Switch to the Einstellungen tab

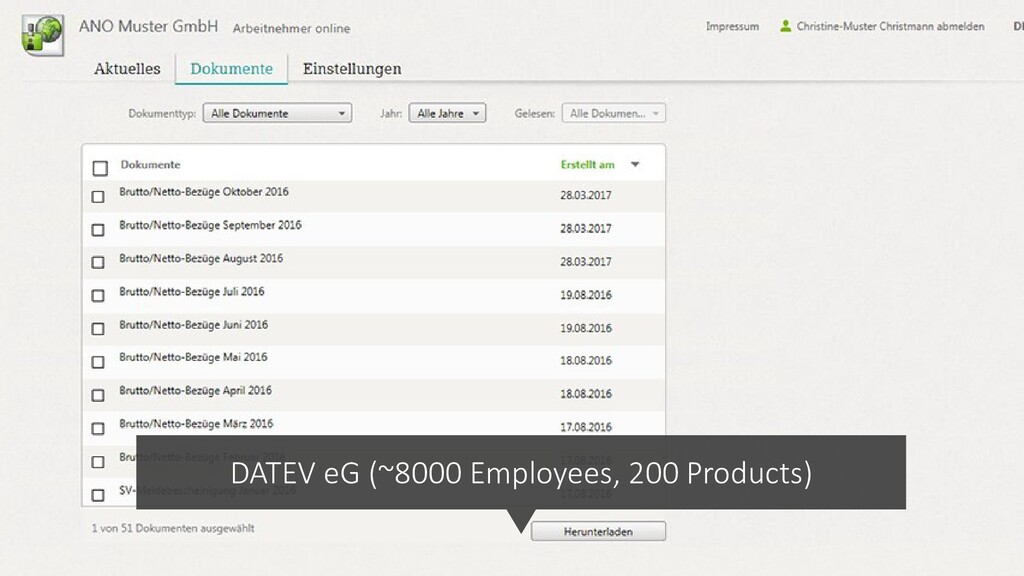point(352,69)
